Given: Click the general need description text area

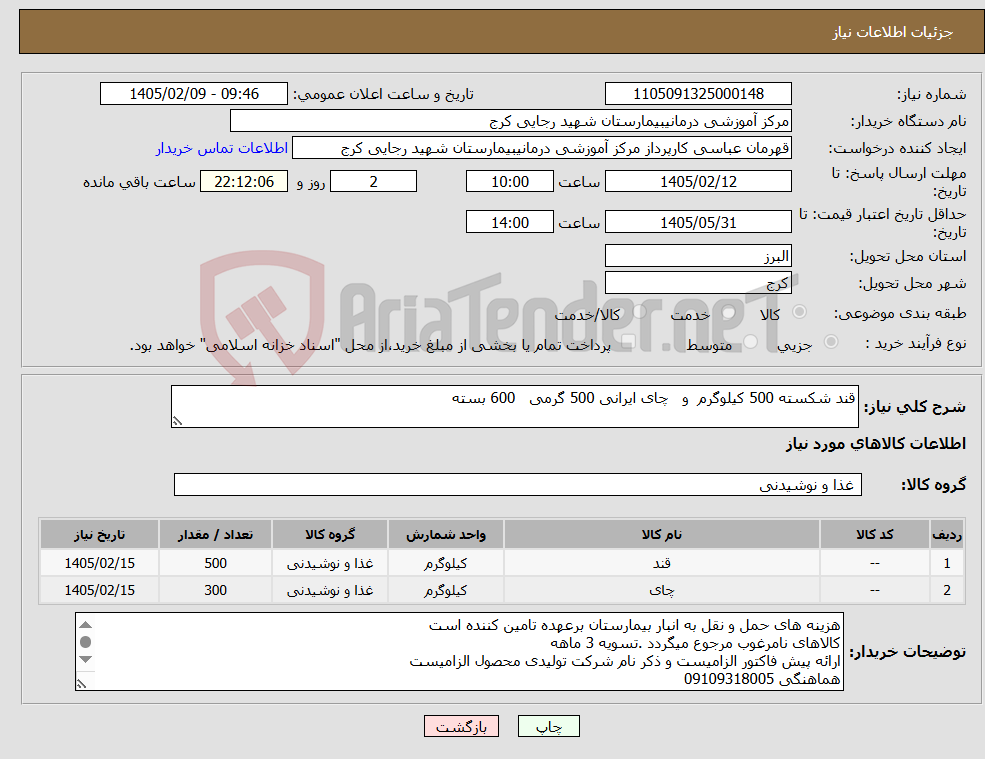Looking at the screenshot, I should [514, 407].
